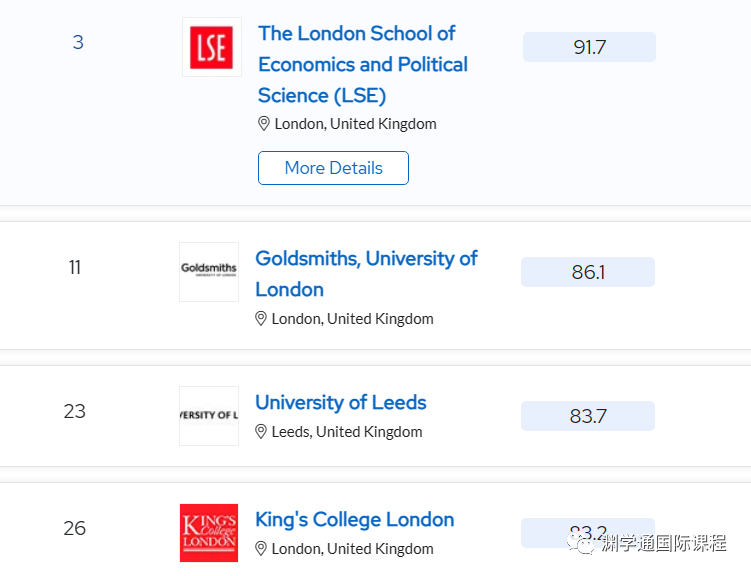Click rank number 11 for Goldsmiths
Viewport: 751px width, 576px height.
75,267
